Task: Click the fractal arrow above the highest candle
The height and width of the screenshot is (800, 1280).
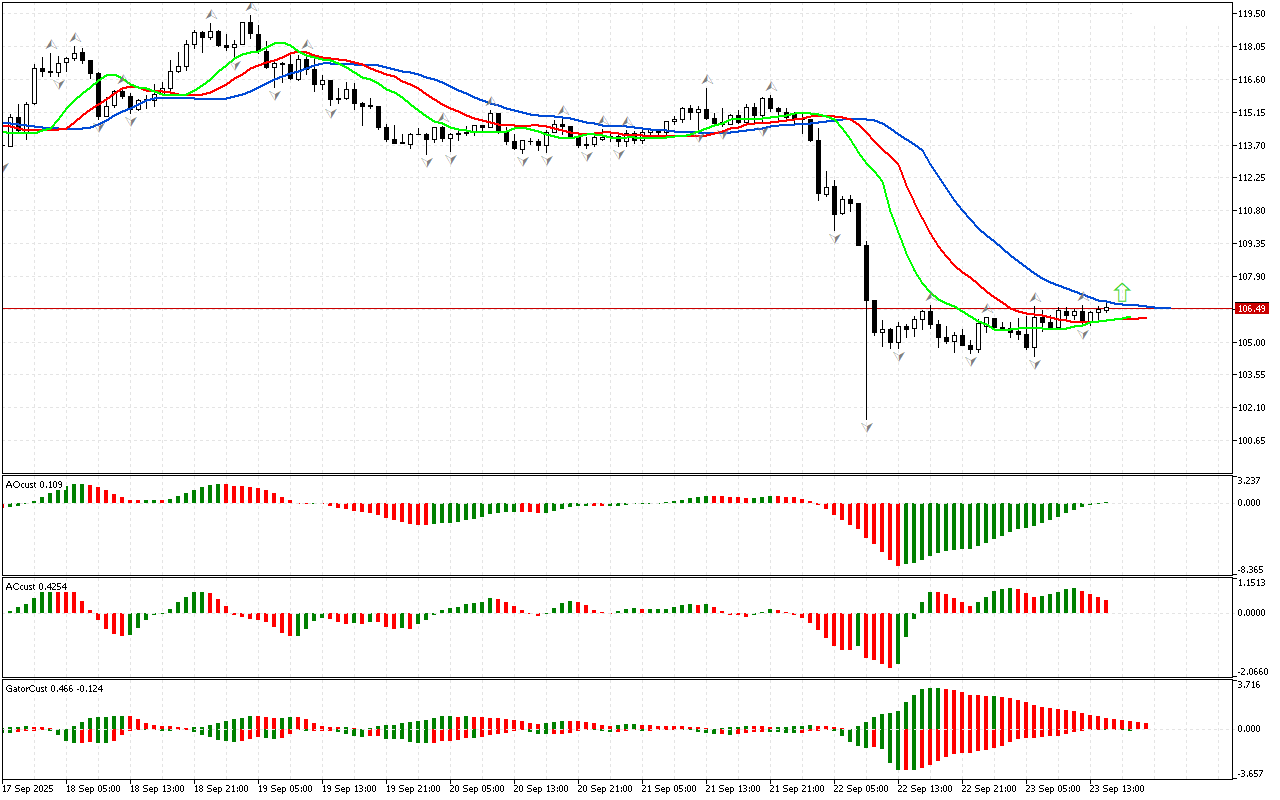Action: click(x=251, y=8)
